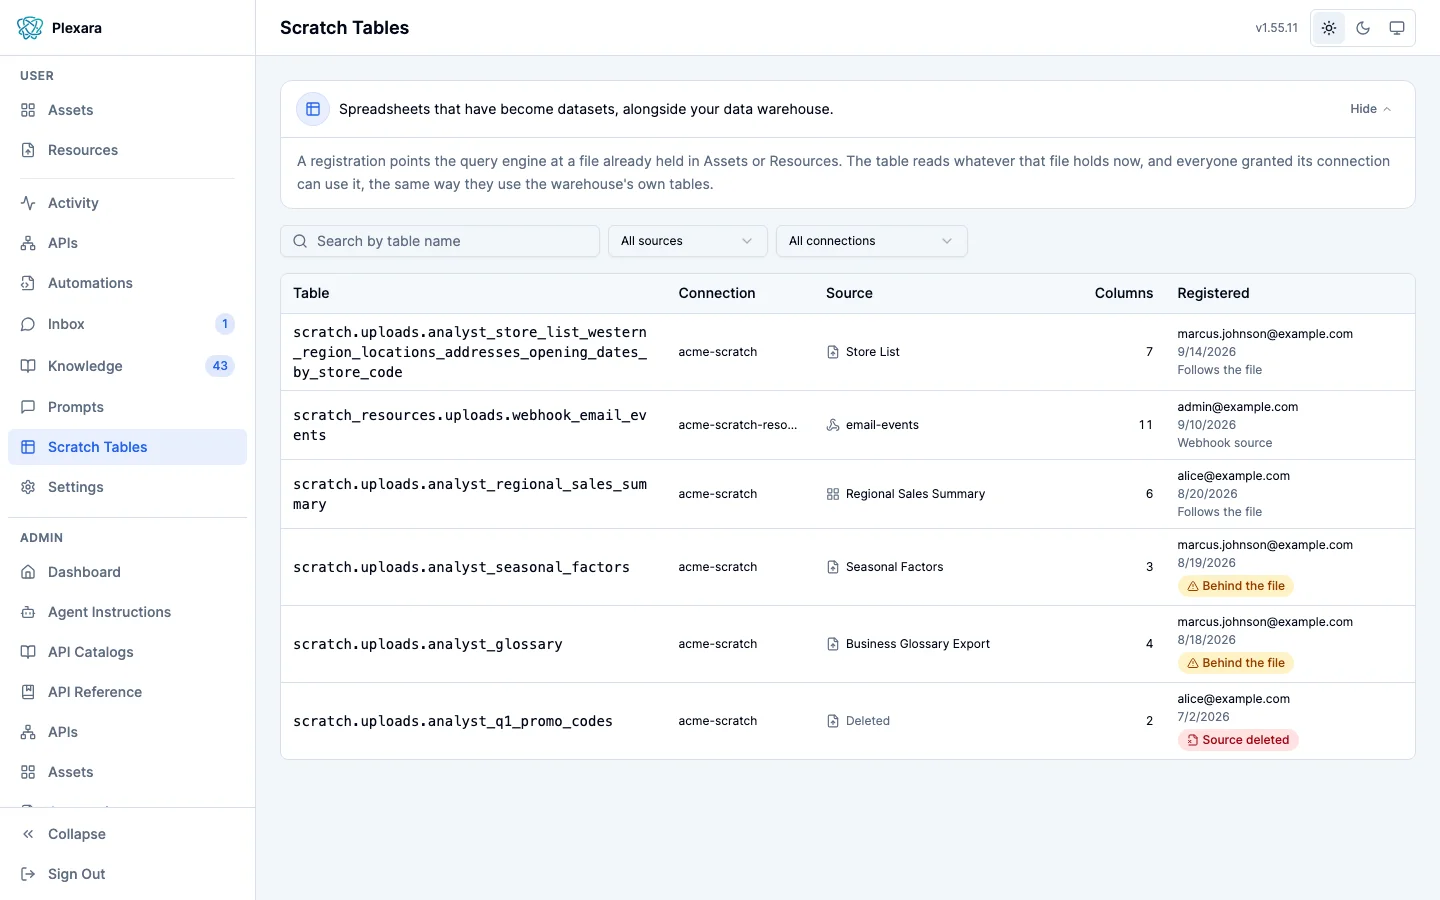The height and width of the screenshot is (900, 1440).
Task: Click the Inbox badge showing 1
Action: pyautogui.click(x=225, y=324)
